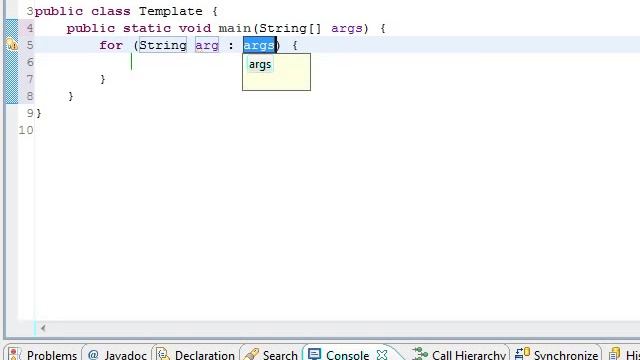Click the Call Hierarchy icon
The height and width of the screenshot is (360, 640).
point(420,354)
